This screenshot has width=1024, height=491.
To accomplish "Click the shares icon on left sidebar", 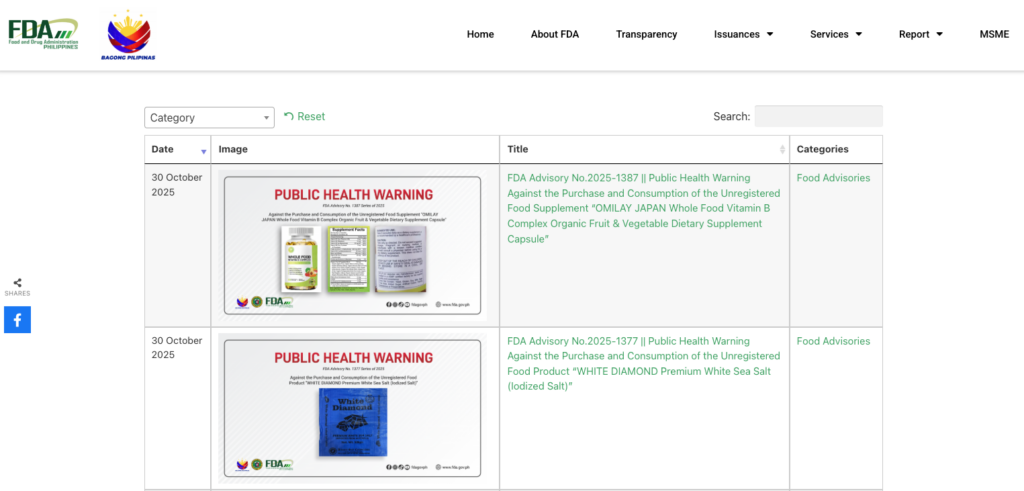I will 17,284.
